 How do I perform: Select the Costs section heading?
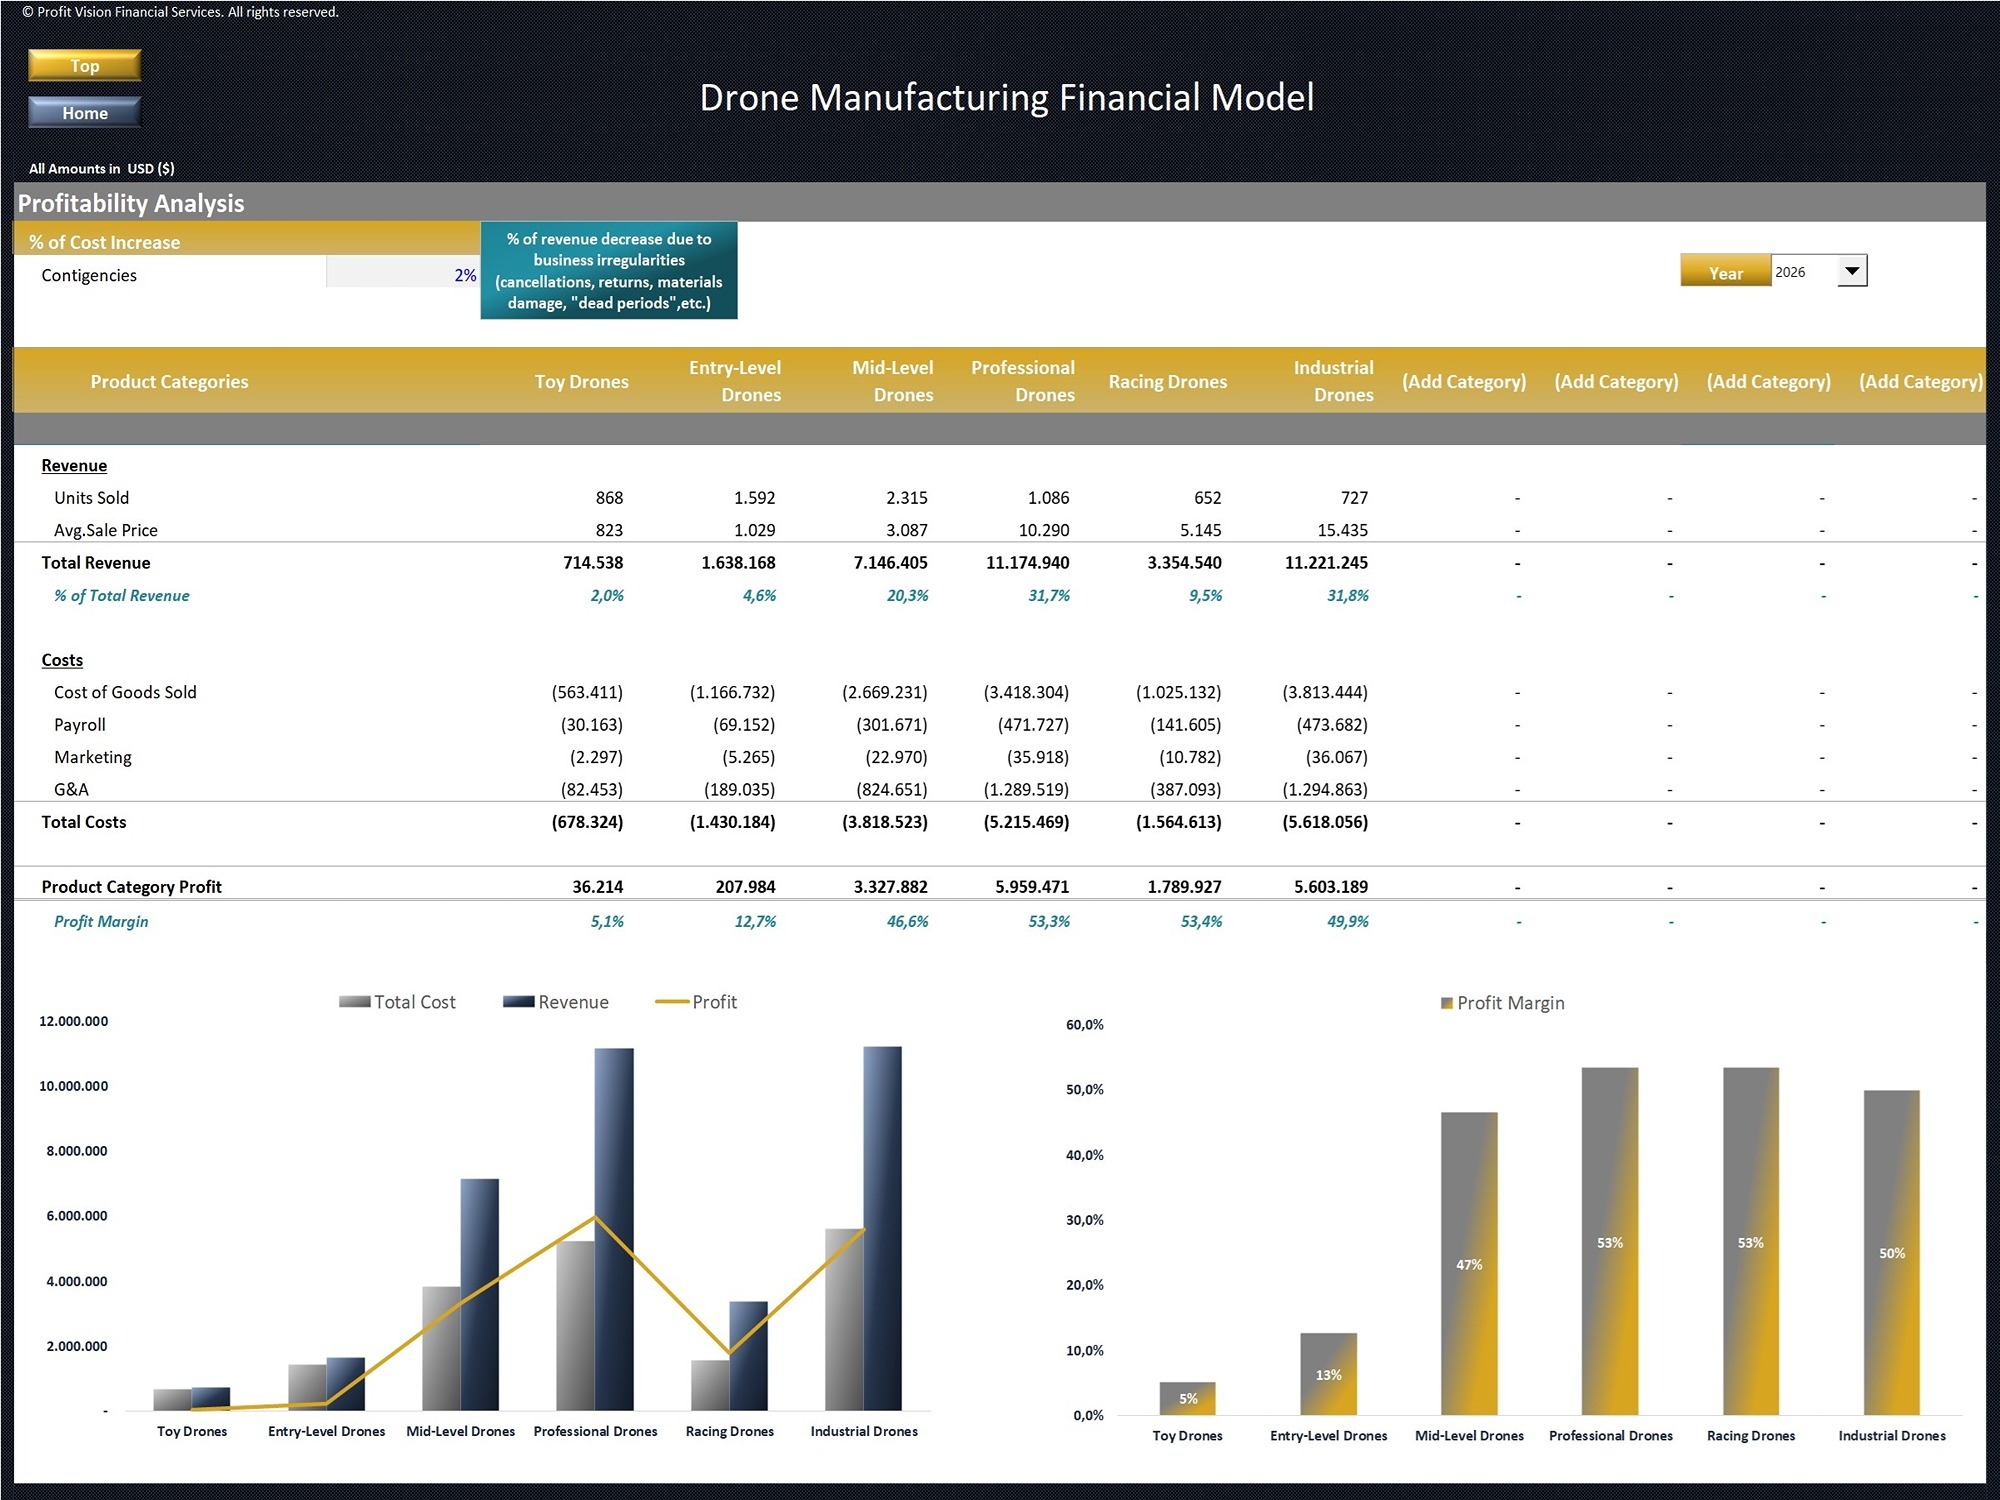(62, 660)
